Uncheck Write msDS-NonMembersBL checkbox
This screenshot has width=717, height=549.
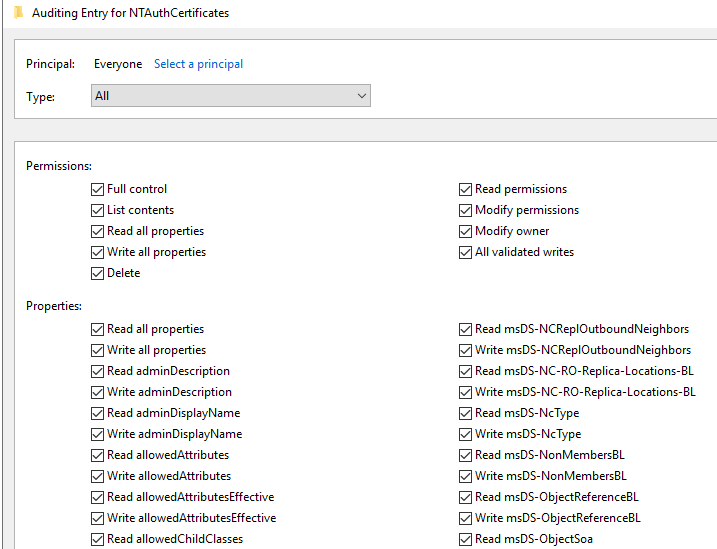click(x=465, y=476)
